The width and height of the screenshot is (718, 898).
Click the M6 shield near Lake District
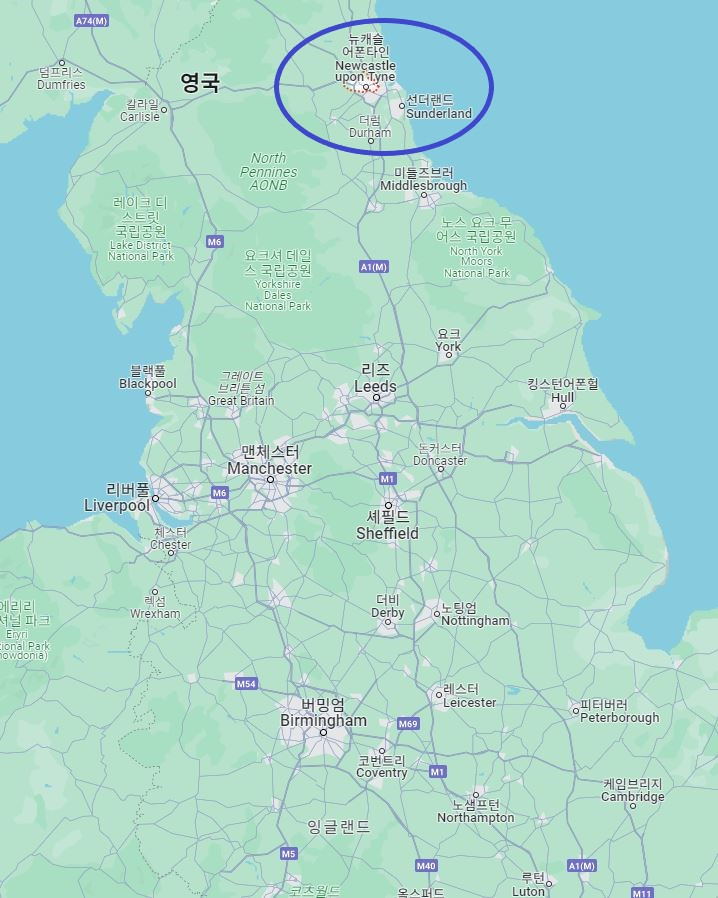215,242
